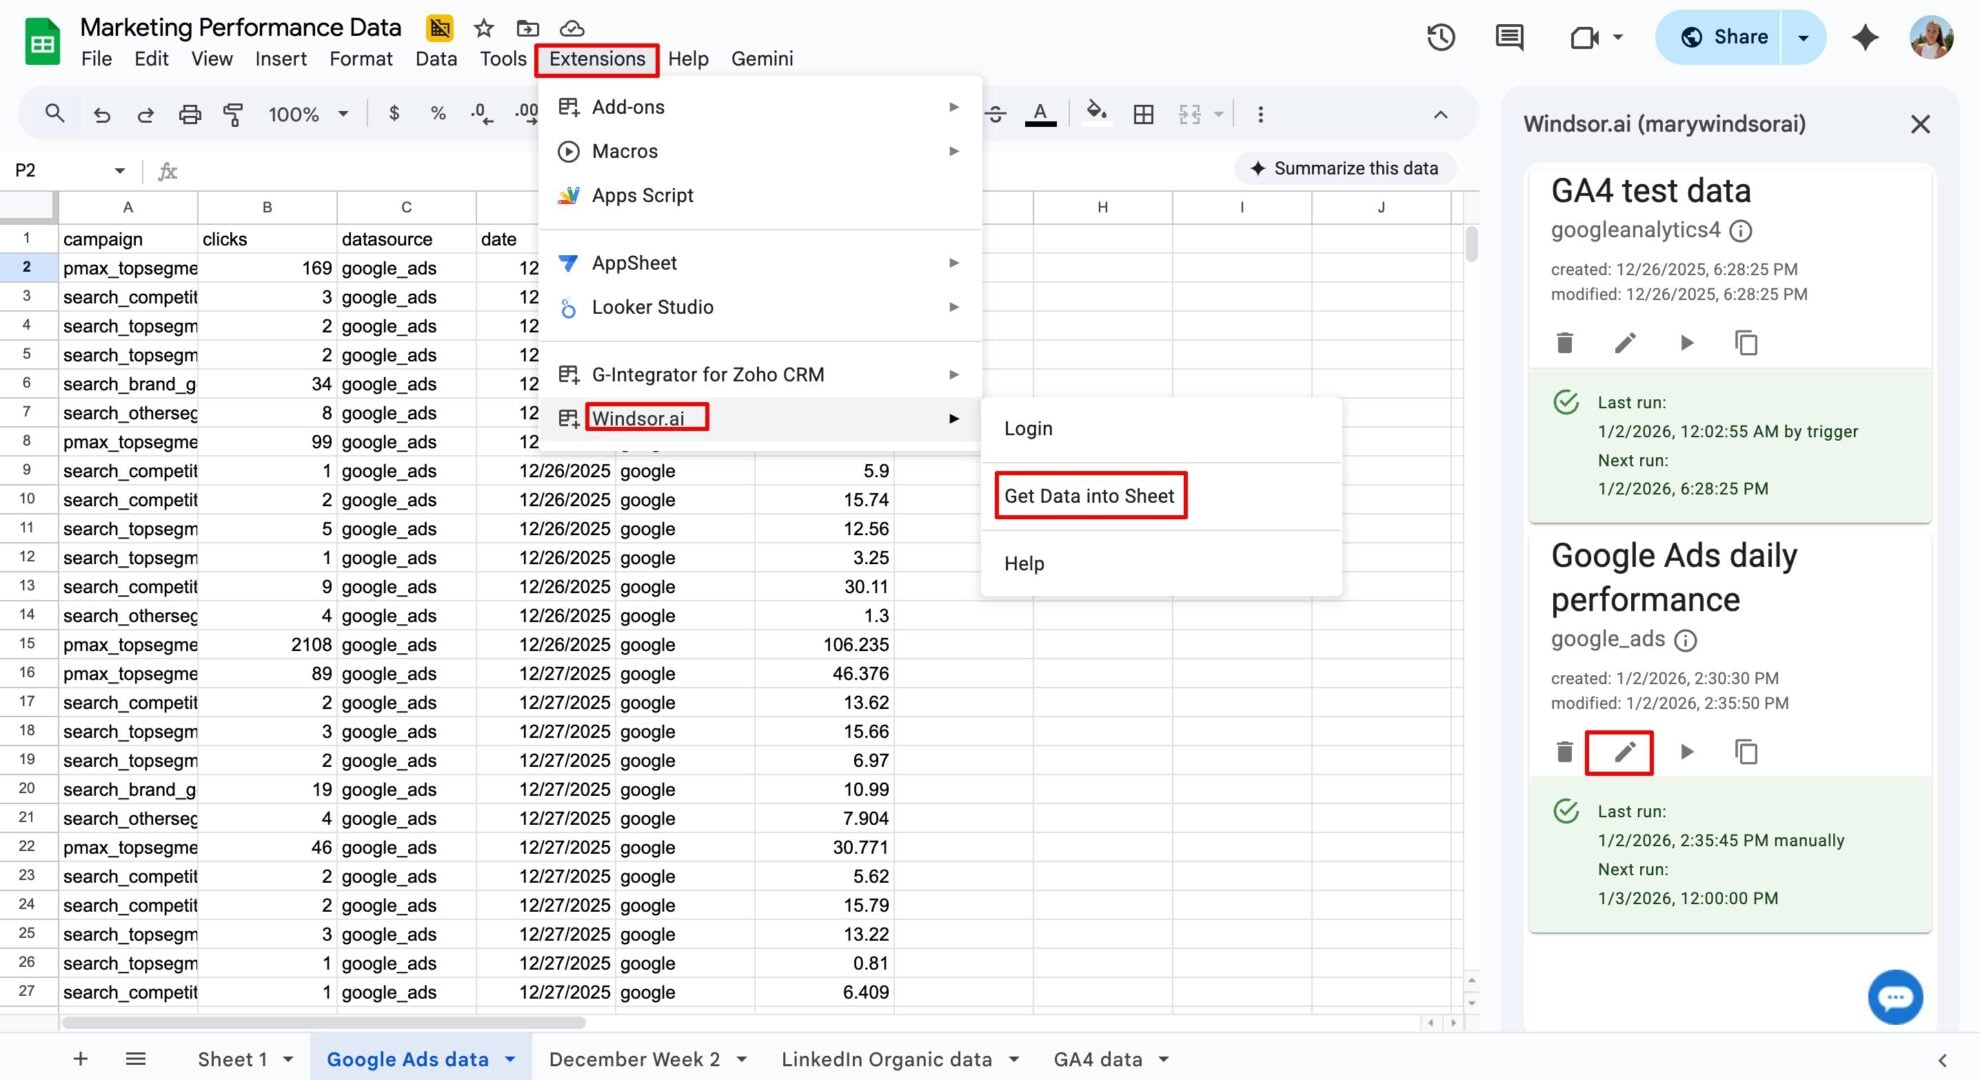Open GA4 data tab menu arrow

pos(1164,1059)
